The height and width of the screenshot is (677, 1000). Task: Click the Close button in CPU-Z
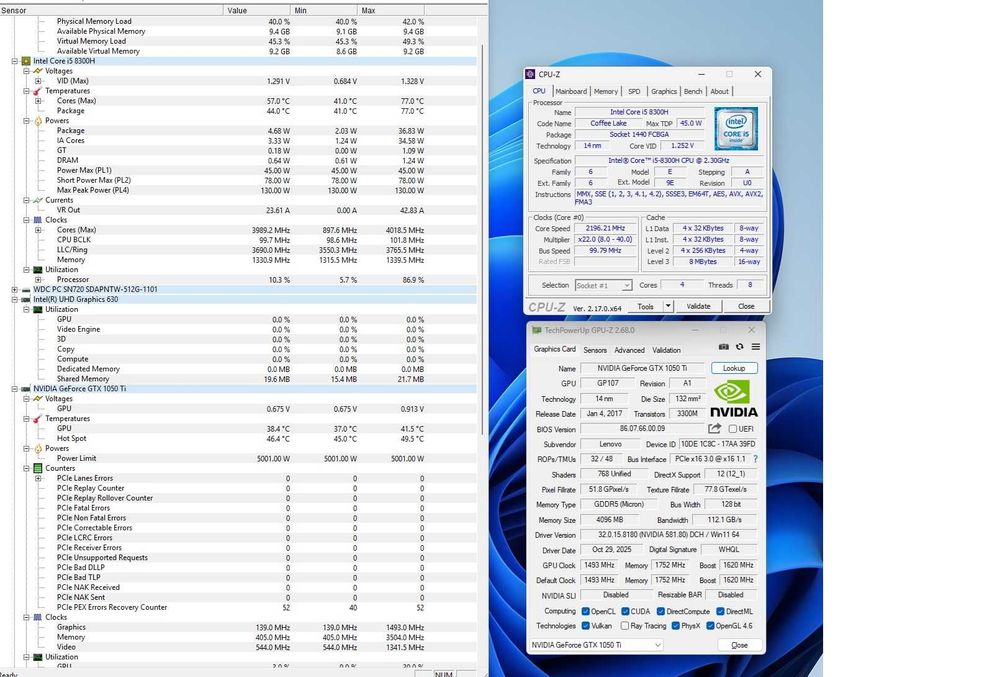746,307
